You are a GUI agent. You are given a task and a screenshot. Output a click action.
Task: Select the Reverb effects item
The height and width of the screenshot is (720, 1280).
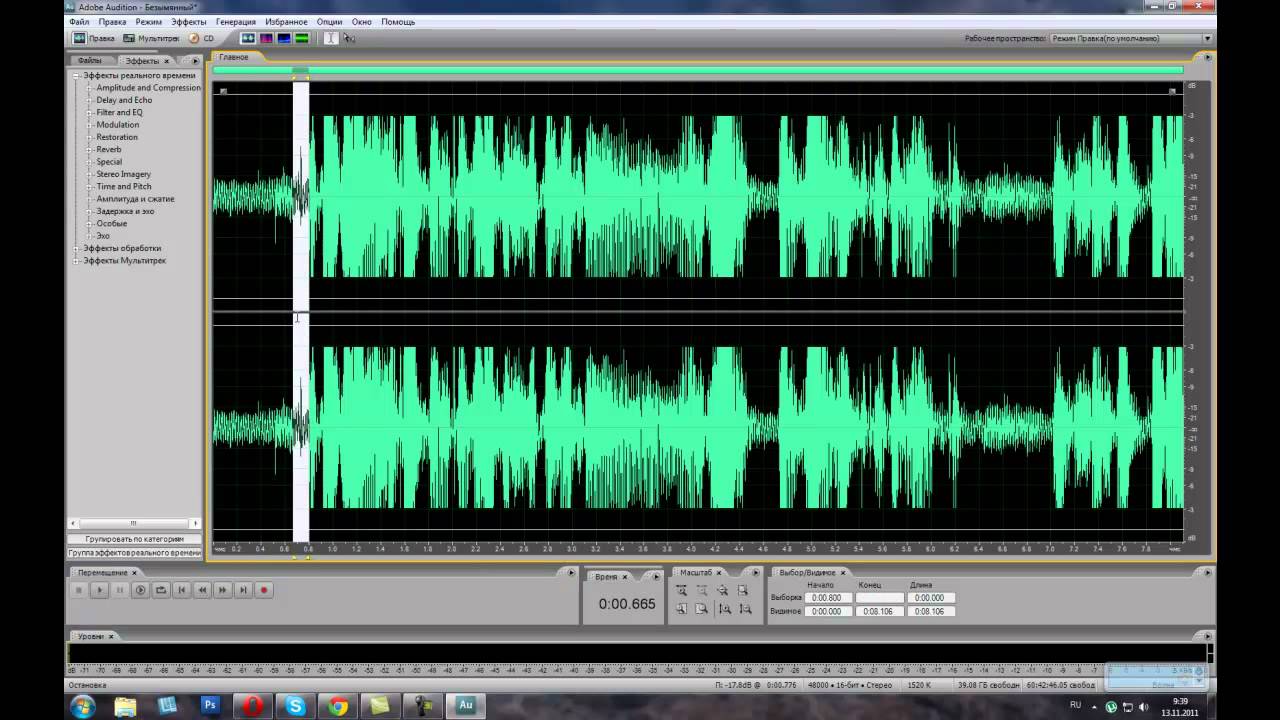(109, 149)
